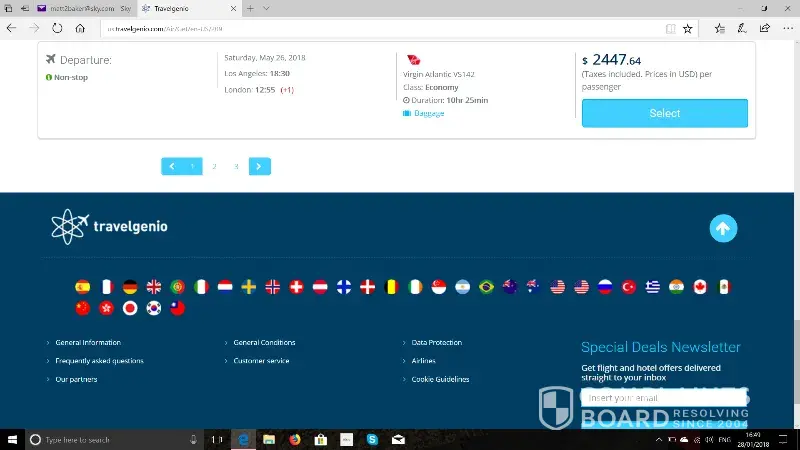This screenshot has height=450, width=800.
Task: Open General Conditions footer link
Action: 264,342
